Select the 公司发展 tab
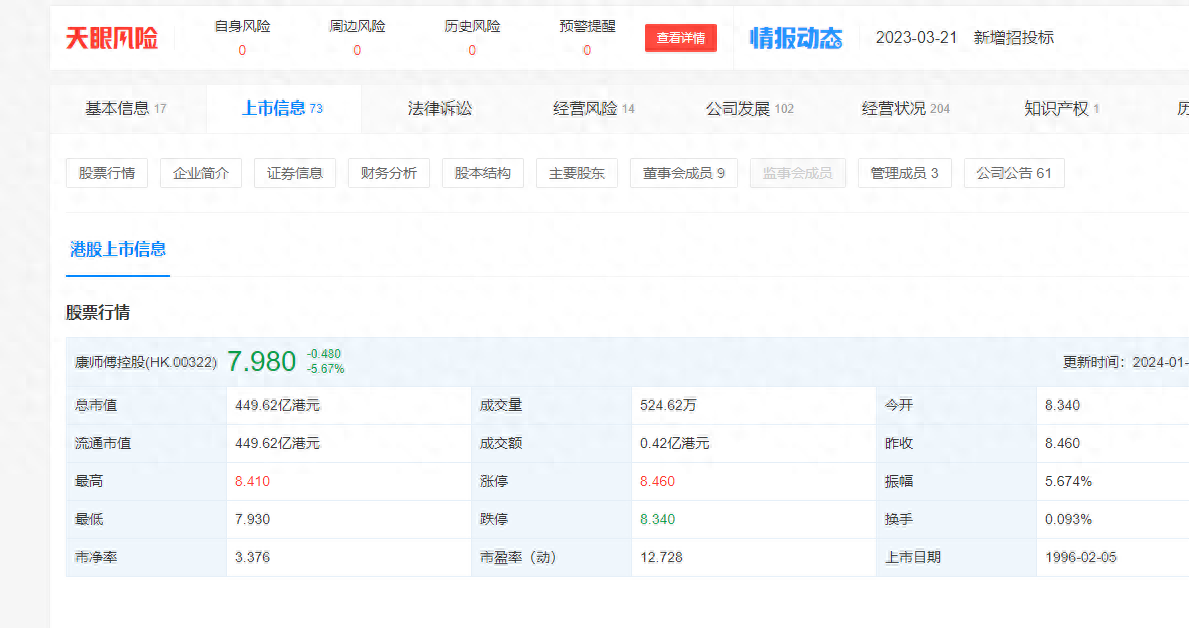Image resolution: width=1189 pixels, height=628 pixels. click(748, 109)
